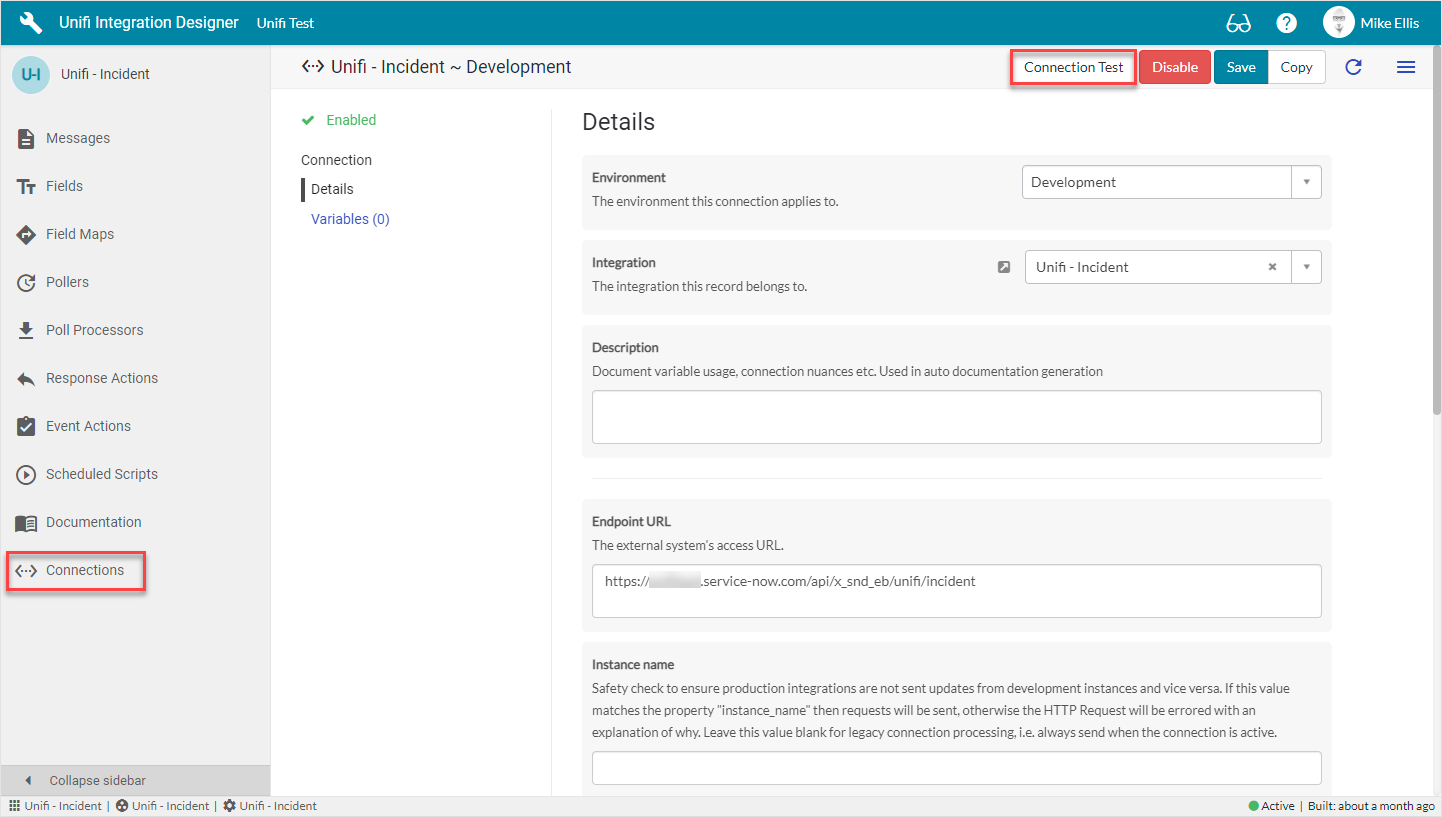Select the Pollers sidebar icon
The image size is (1442, 817).
(70, 282)
